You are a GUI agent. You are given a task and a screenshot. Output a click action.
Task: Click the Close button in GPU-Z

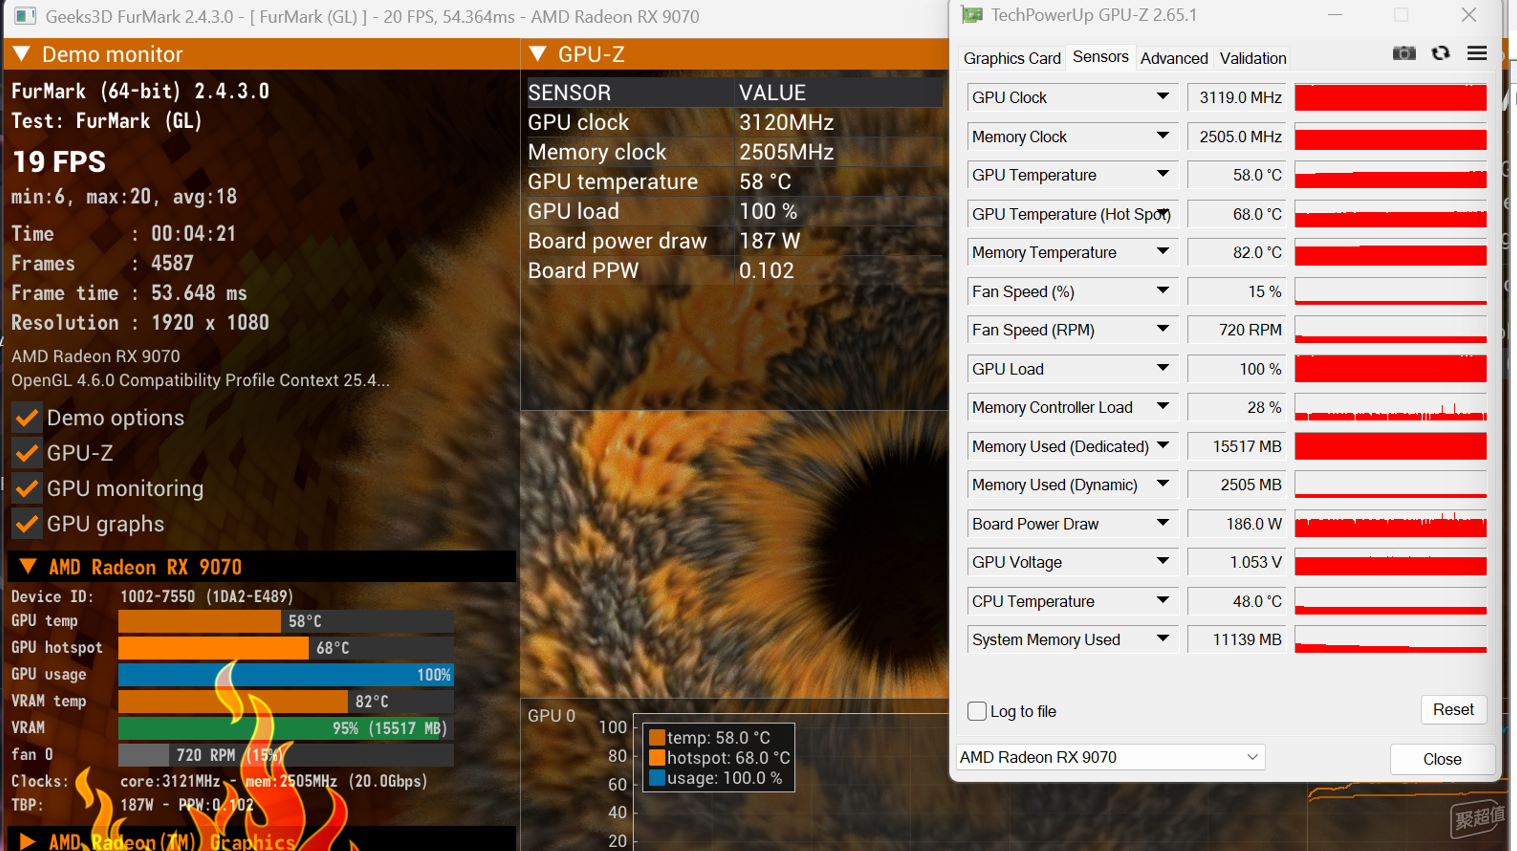pyautogui.click(x=1442, y=759)
